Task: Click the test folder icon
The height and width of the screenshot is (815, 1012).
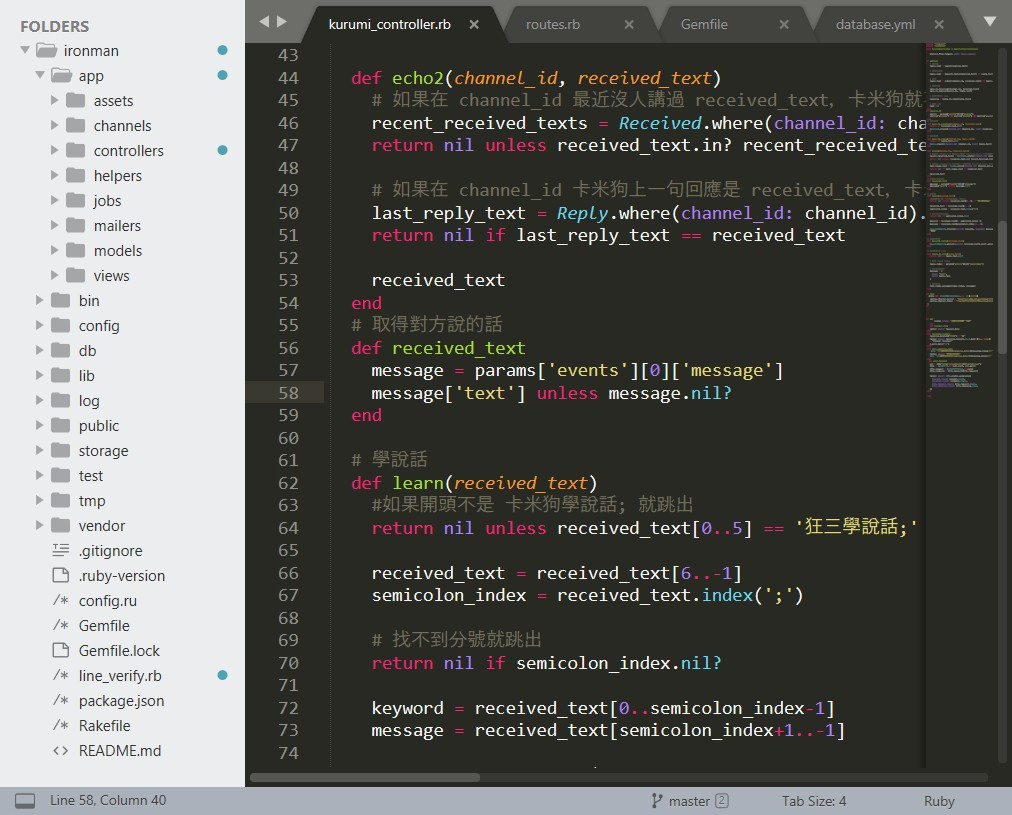Action: [x=61, y=476]
